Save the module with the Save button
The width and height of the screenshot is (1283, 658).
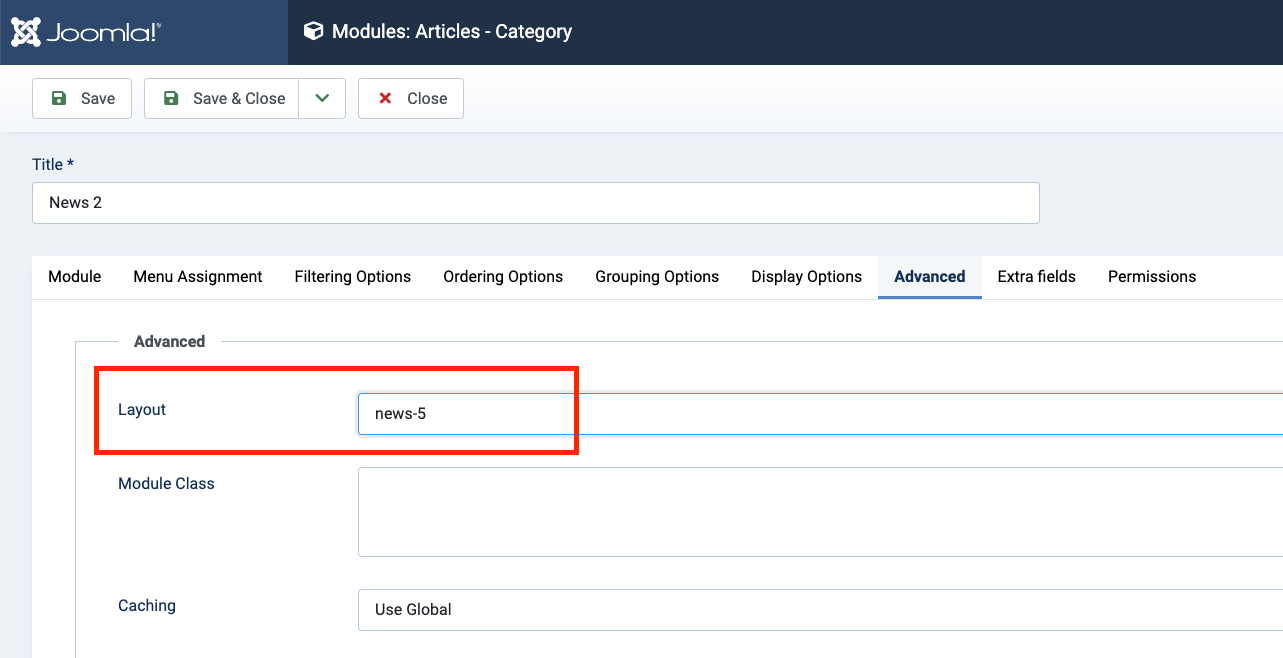82,98
